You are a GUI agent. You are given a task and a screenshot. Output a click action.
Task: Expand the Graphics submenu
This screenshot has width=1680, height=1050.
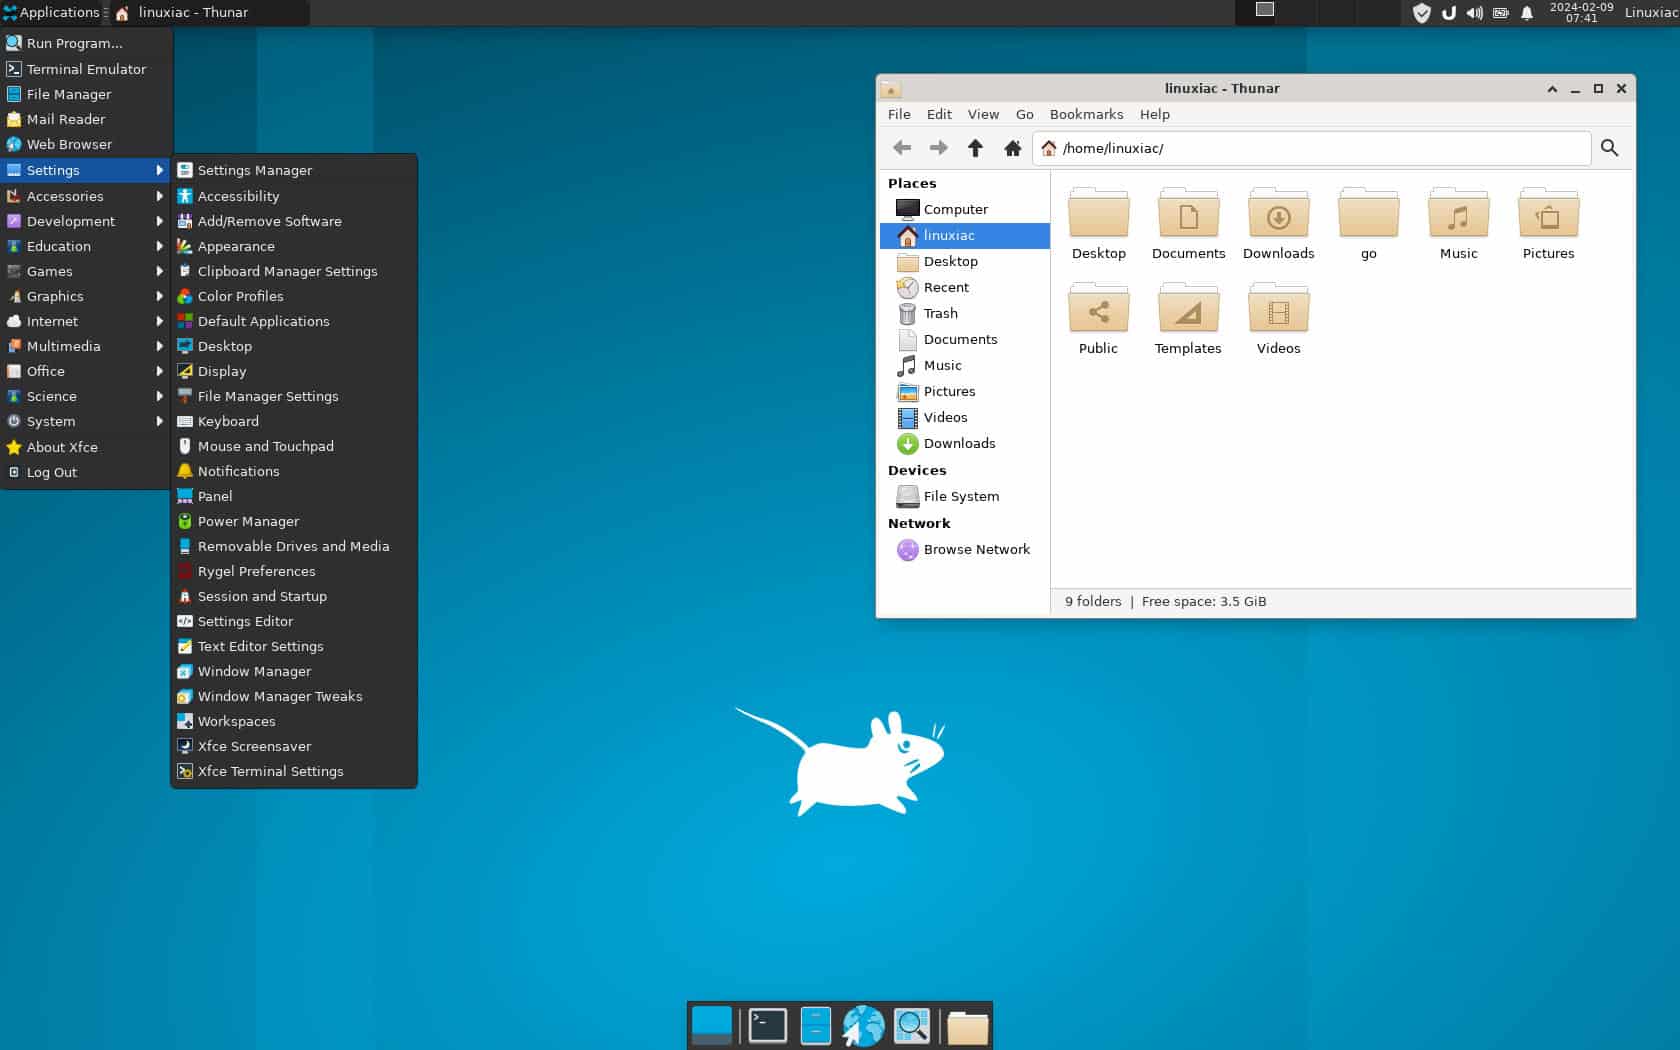pyautogui.click(x=55, y=296)
